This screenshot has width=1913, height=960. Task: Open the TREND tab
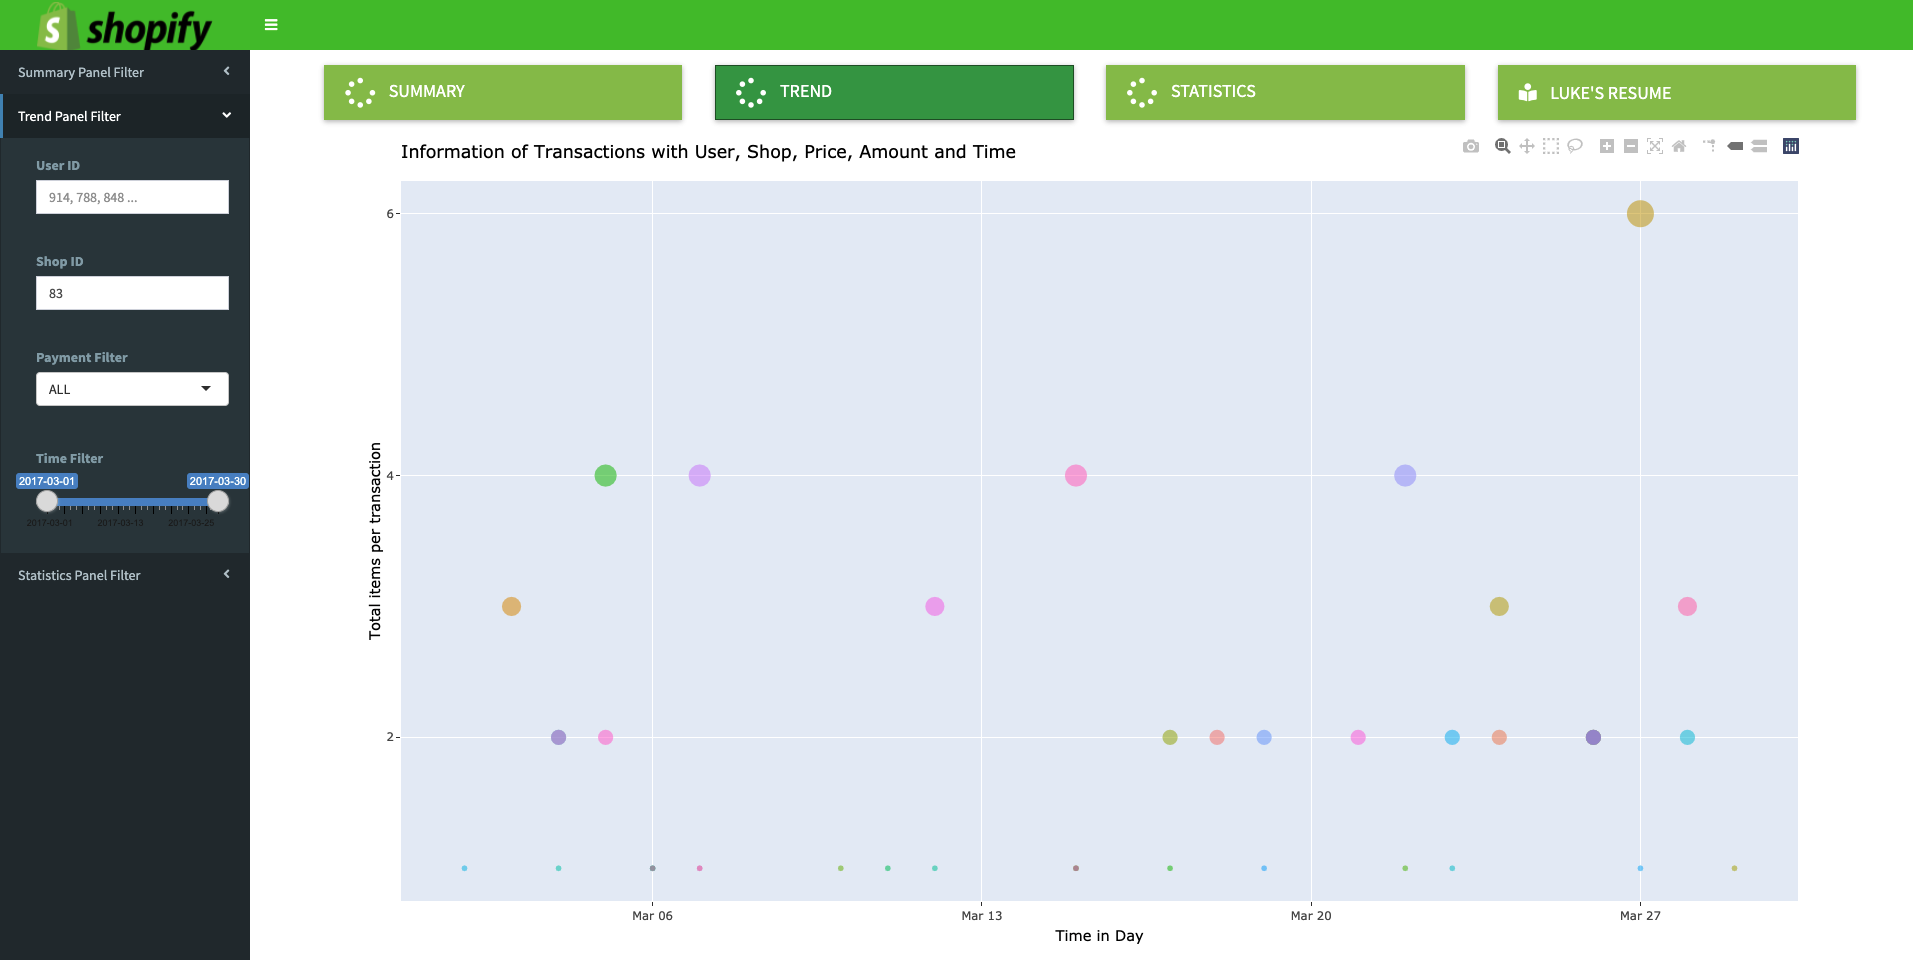click(x=894, y=92)
